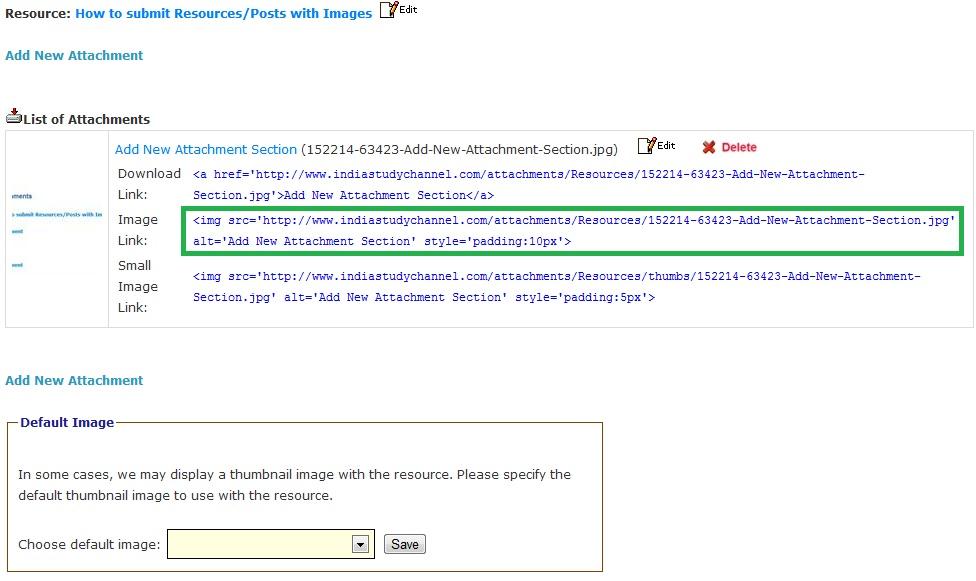Click the 'In some cases, we may display' description paragraph
This screenshot has width=976, height=581.
click(x=294, y=485)
